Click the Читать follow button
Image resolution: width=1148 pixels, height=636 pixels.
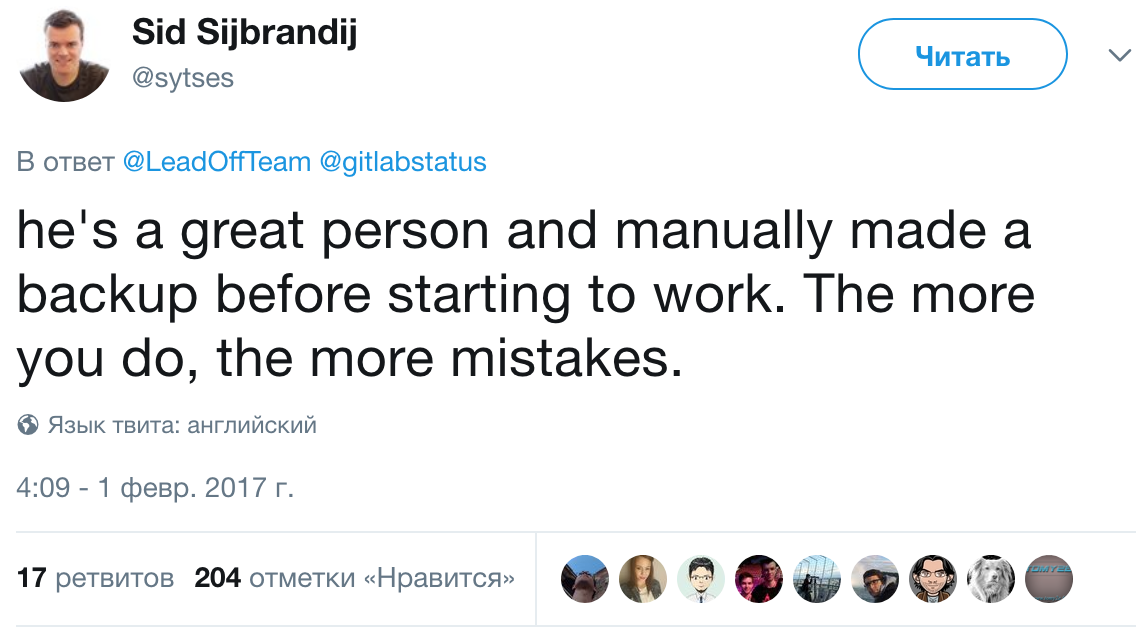tap(962, 55)
